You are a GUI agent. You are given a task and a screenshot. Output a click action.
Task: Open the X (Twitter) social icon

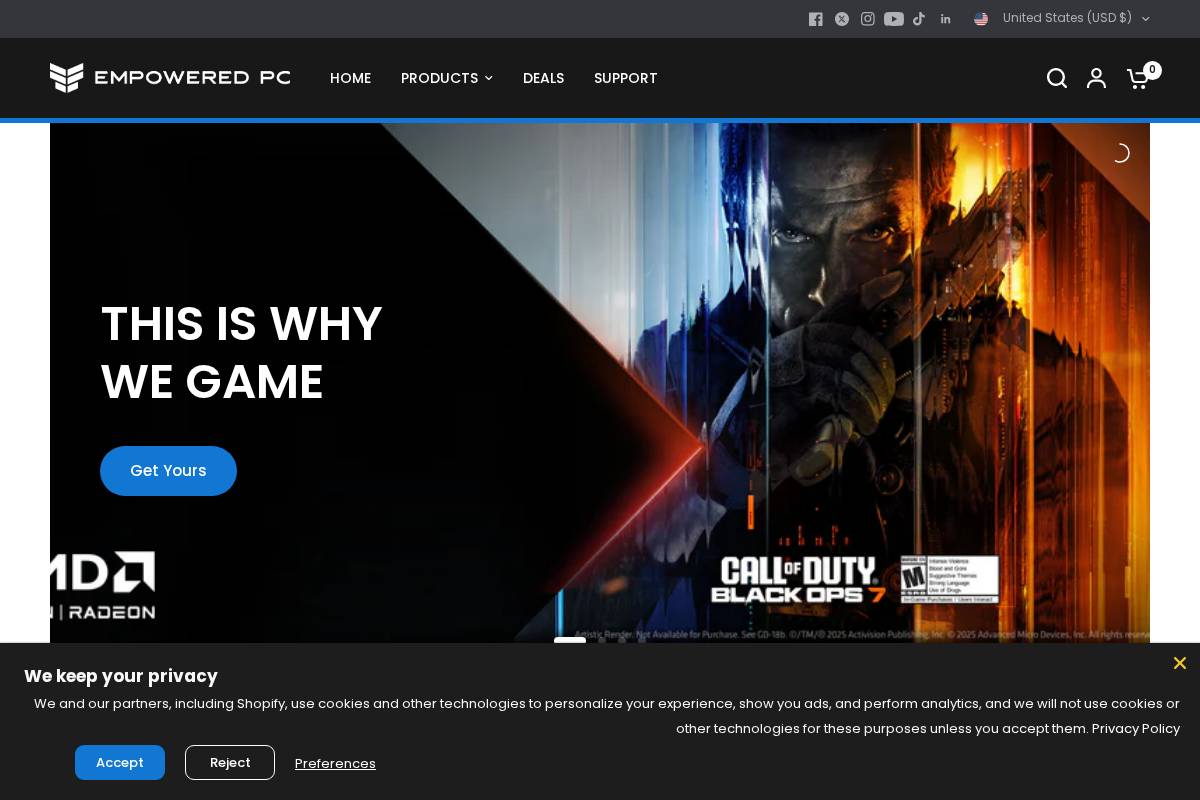click(842, 19)
